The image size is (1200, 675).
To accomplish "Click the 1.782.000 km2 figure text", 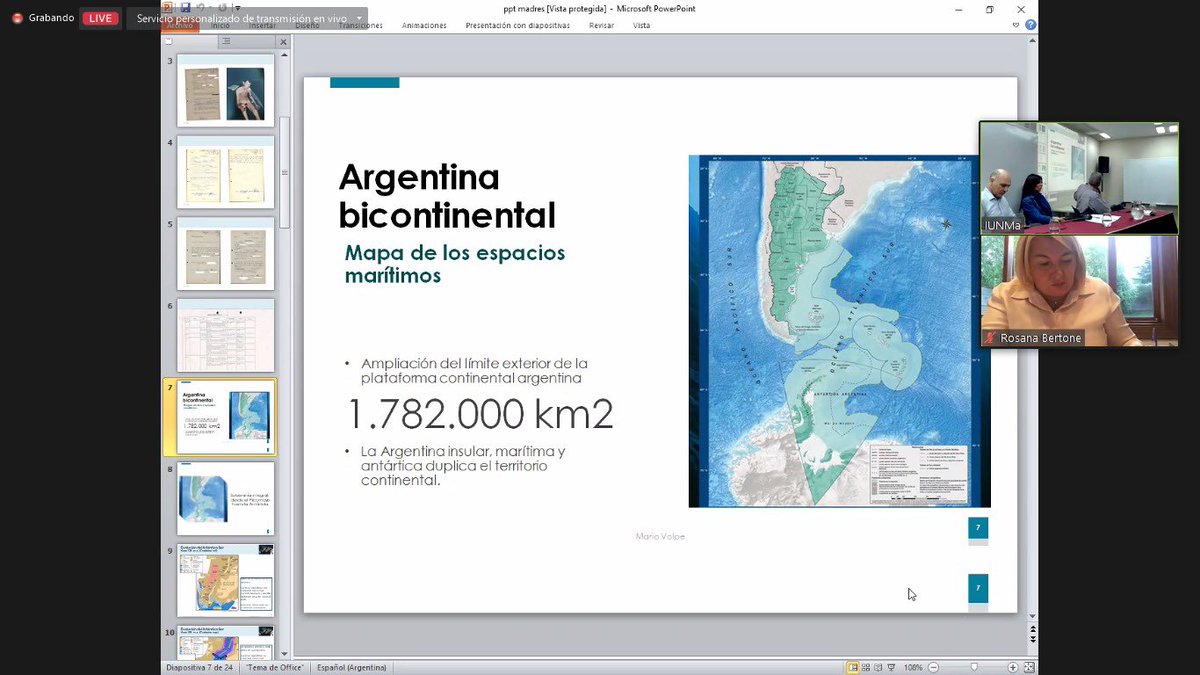I will 480,414.
